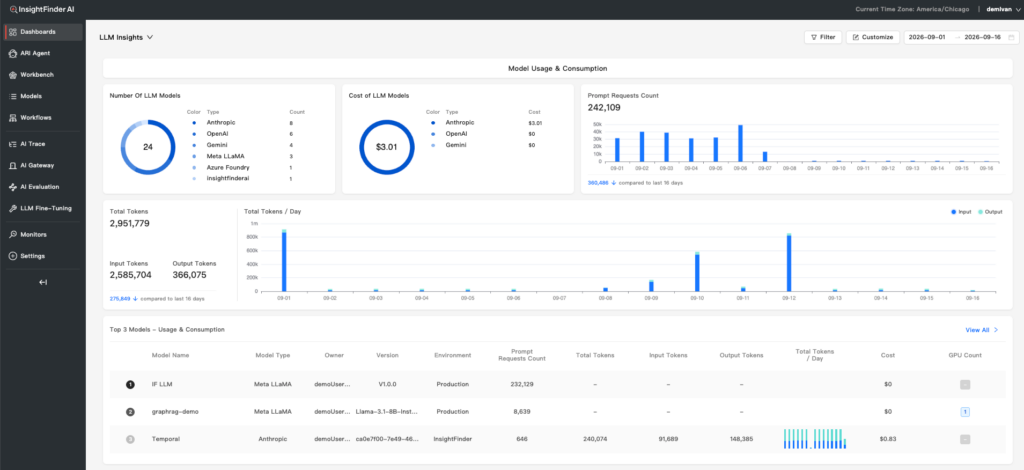The width and height of the screenshot is (1024, 470).
Task: Click the 240,074 total tokens cell
Action: [594, 439]
